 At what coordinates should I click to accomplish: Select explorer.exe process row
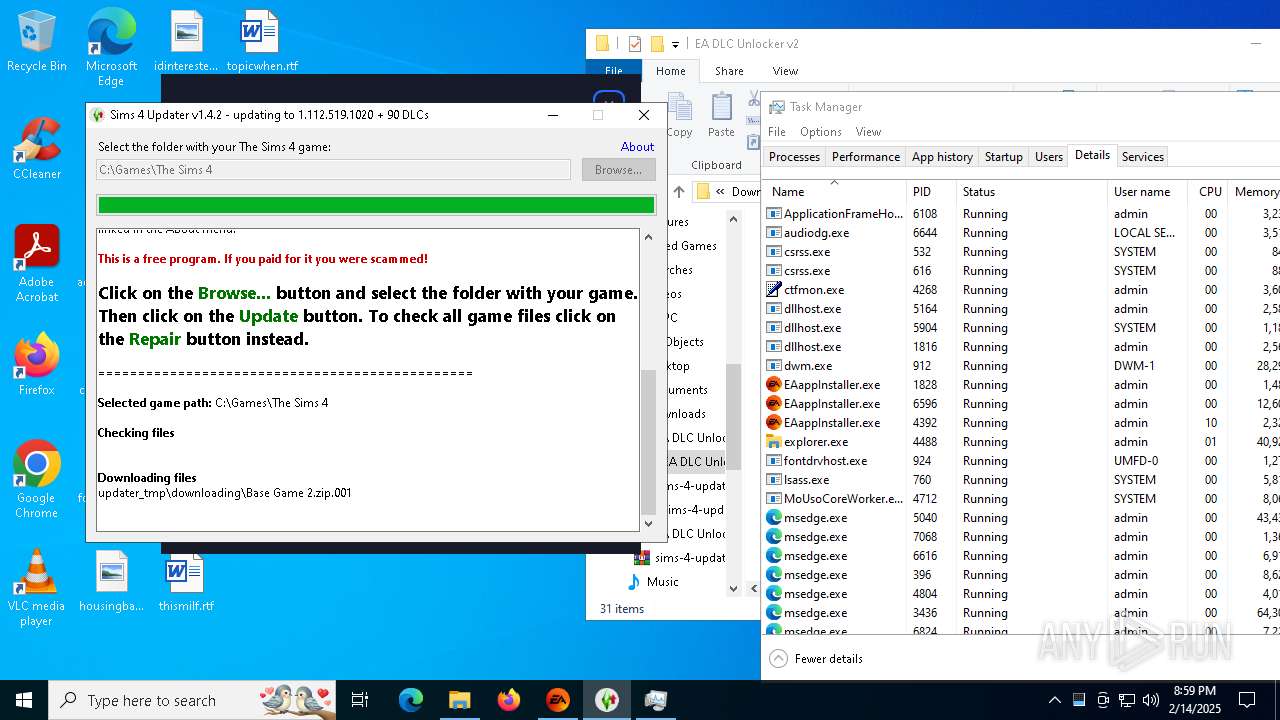[x=1022, y=442]
